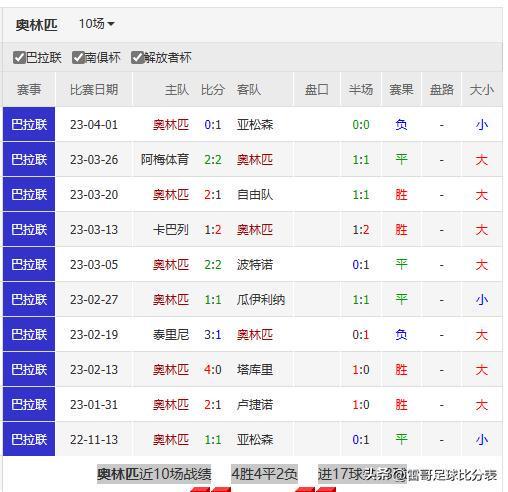508x492 pixels.
Task: Open away team 自由队
Action: [x=255, y=195]
